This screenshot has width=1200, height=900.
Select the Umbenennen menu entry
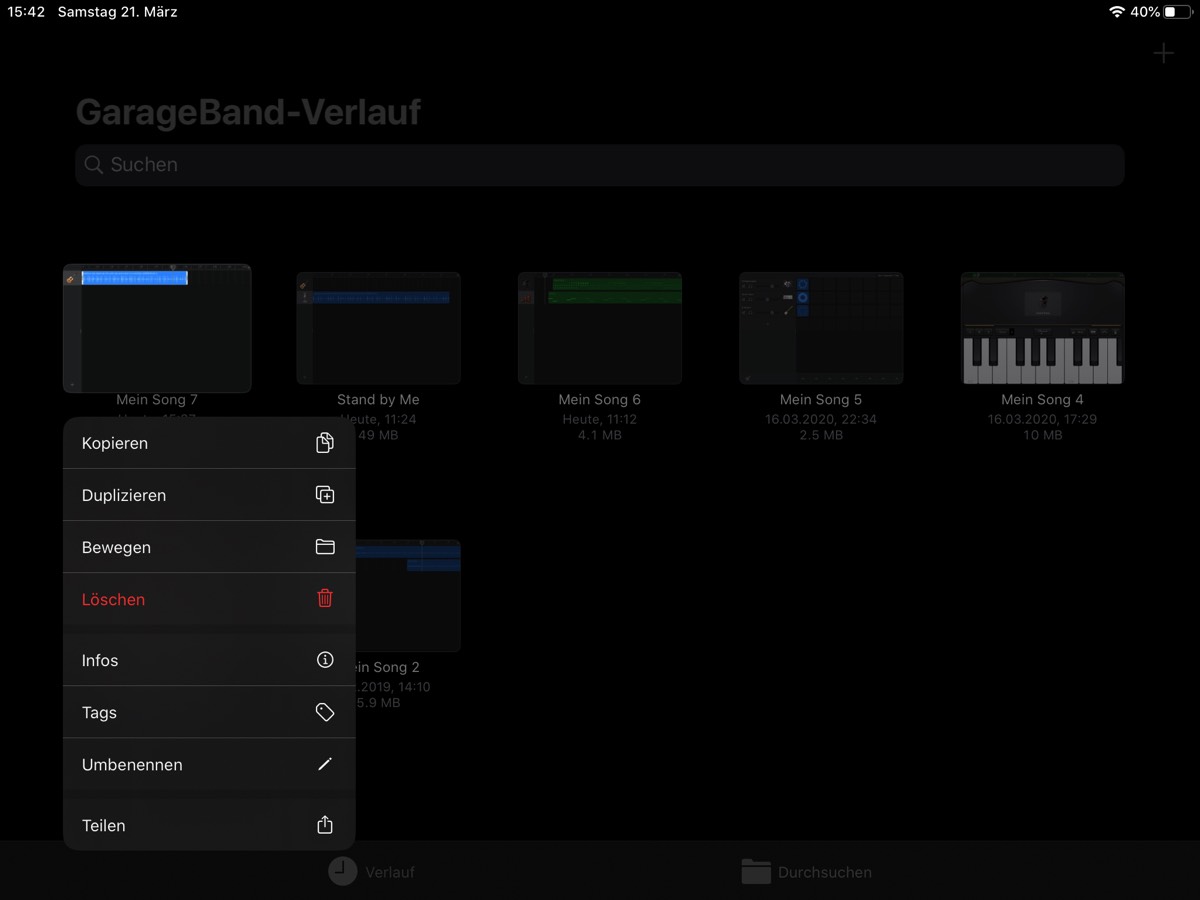coord(132,764)
